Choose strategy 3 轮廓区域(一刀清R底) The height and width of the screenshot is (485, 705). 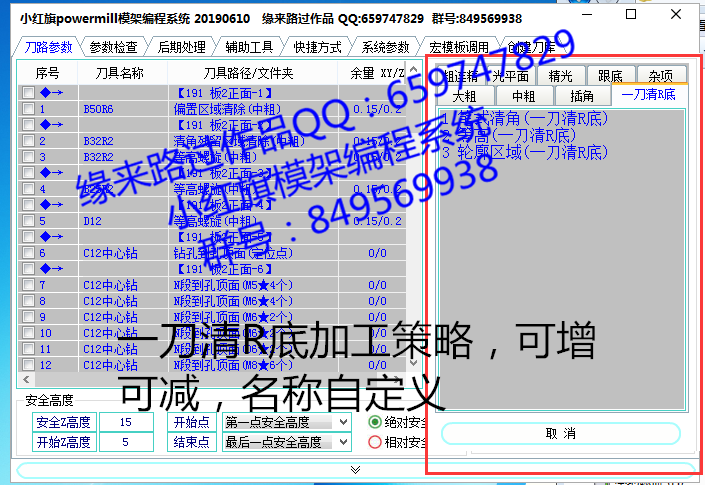click(524, 152)
